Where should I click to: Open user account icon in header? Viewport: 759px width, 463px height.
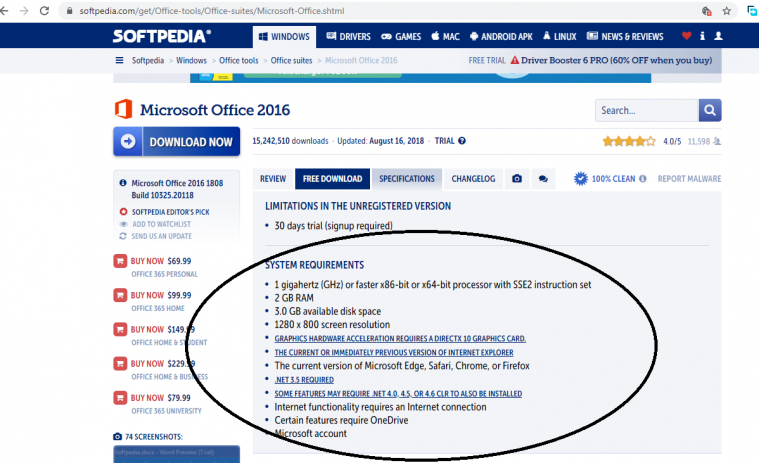(x=718, y=36)
